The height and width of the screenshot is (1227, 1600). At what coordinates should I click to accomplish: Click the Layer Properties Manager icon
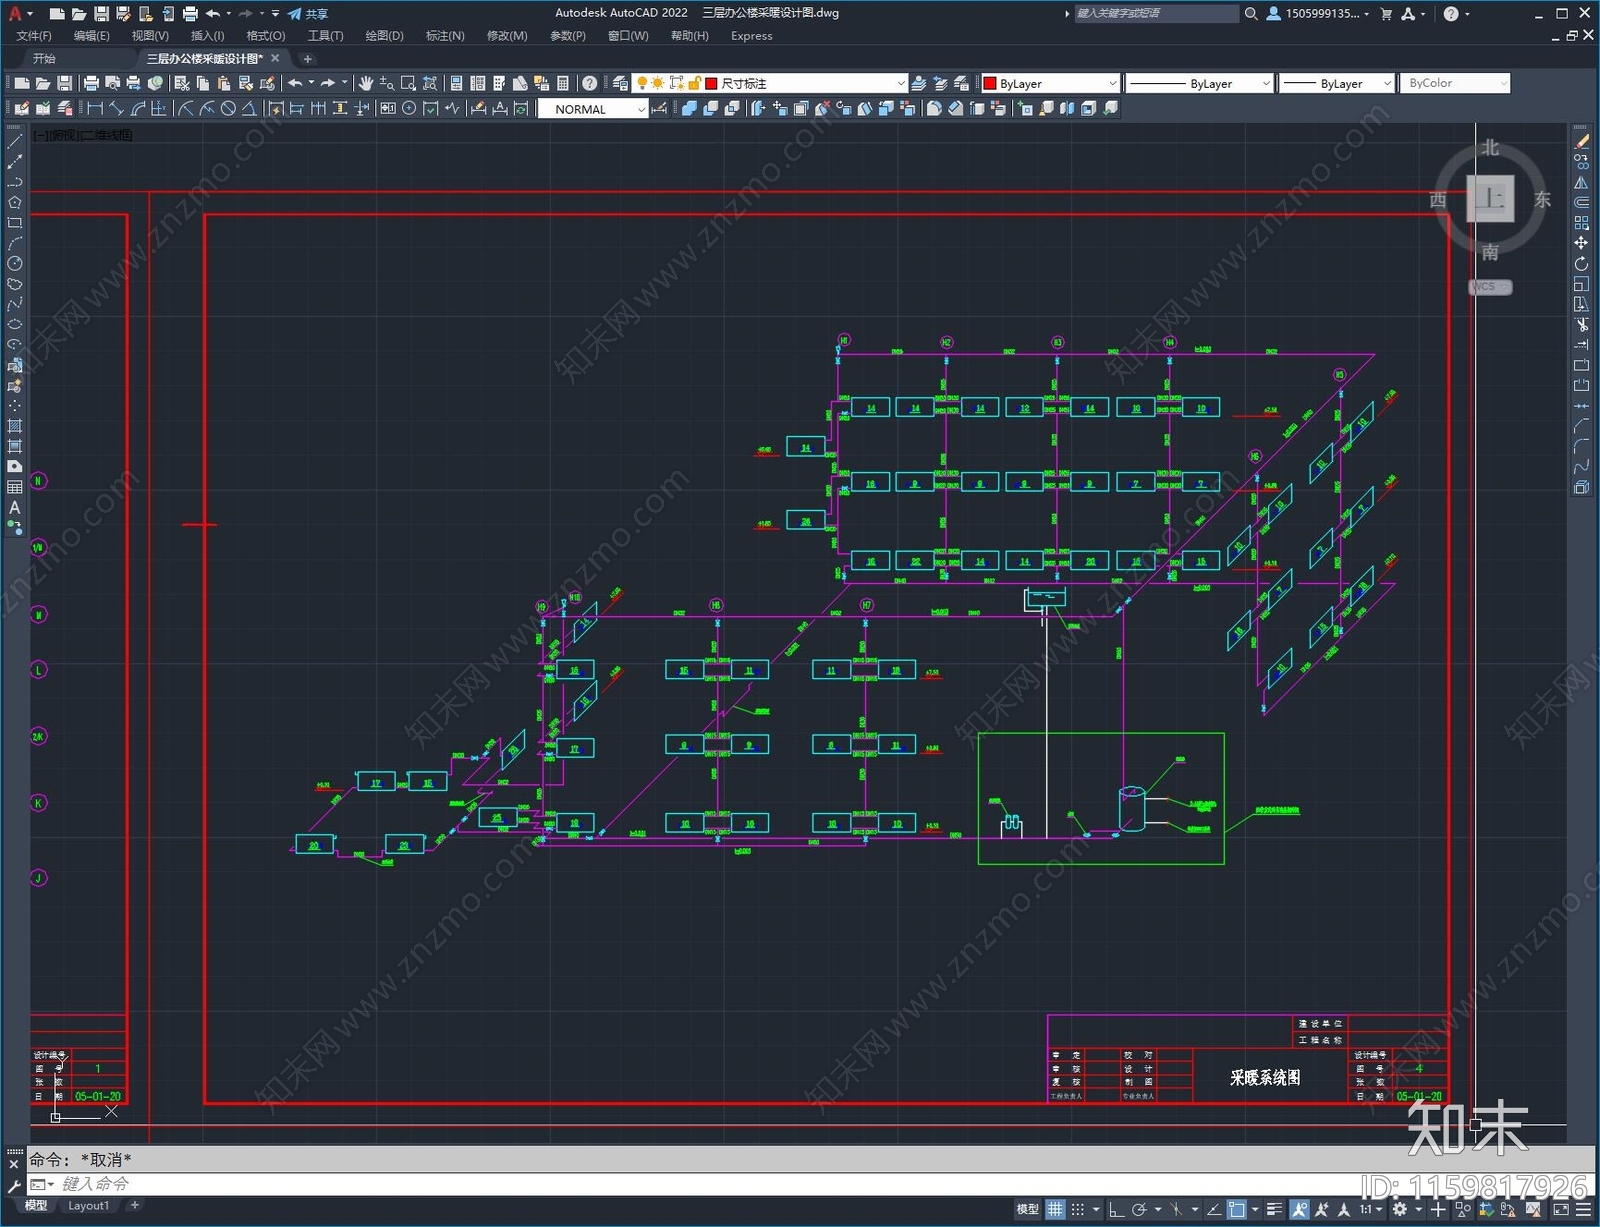(x=620, y=83)
